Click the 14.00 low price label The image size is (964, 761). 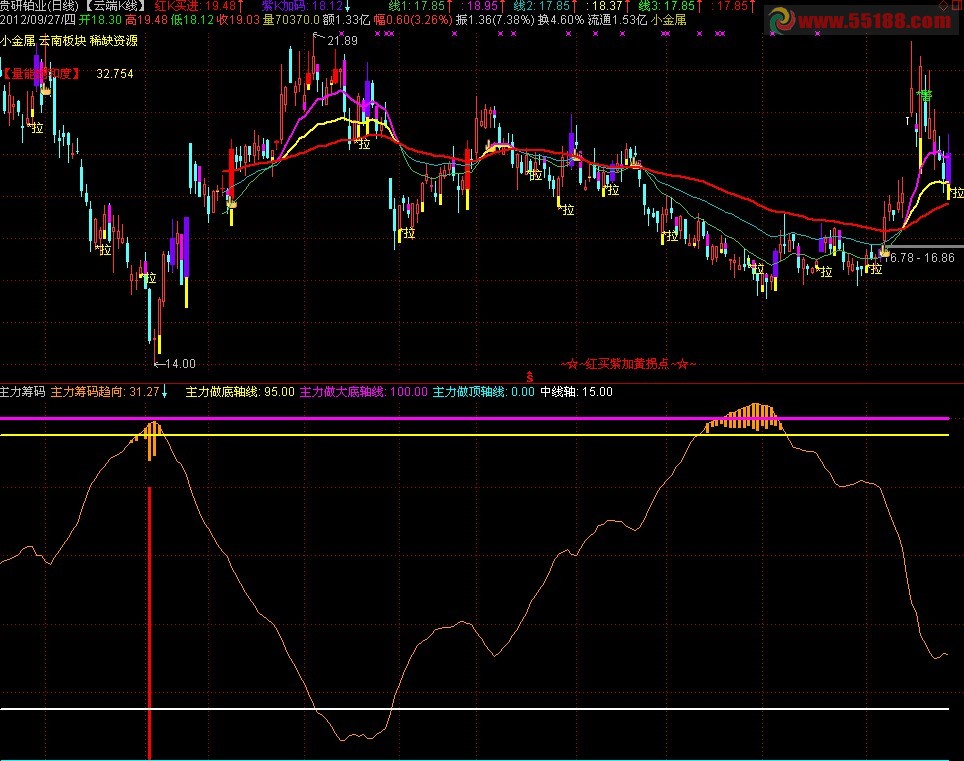pos(180,364)
